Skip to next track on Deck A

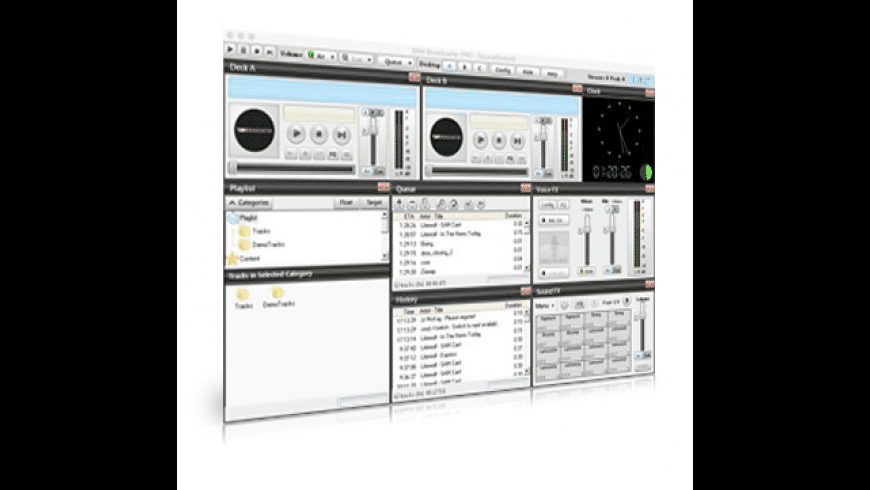click(x=341, y=135)
